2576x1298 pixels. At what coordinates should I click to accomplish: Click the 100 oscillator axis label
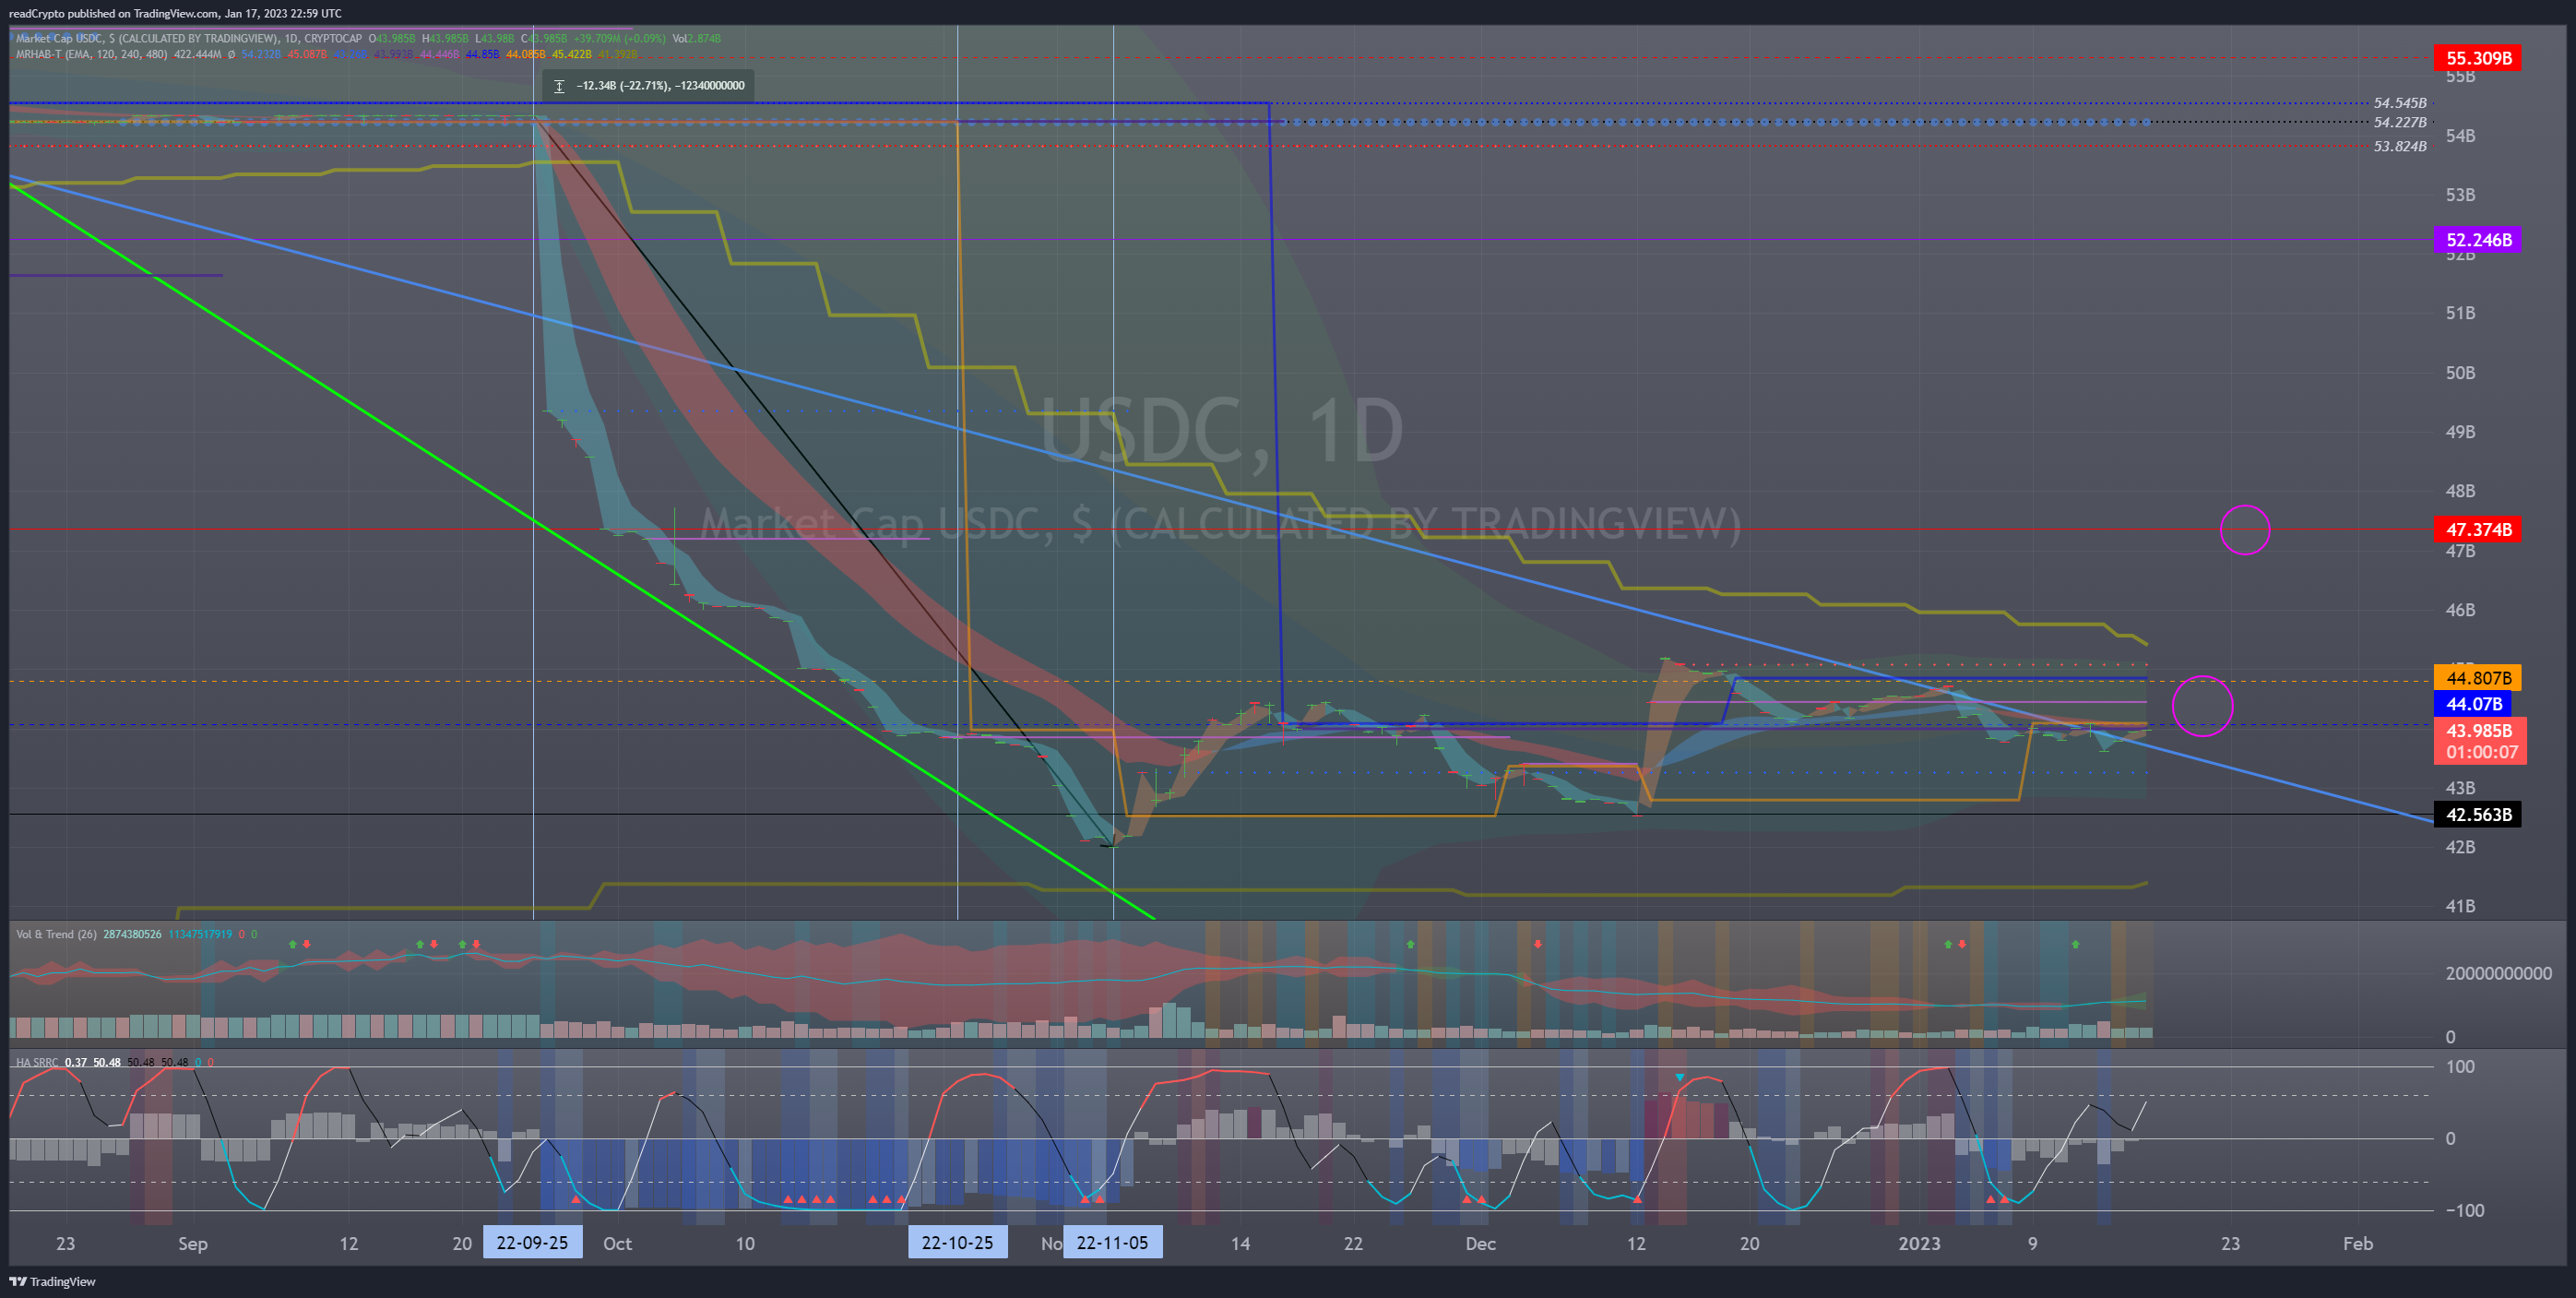pos(2460,1067)
